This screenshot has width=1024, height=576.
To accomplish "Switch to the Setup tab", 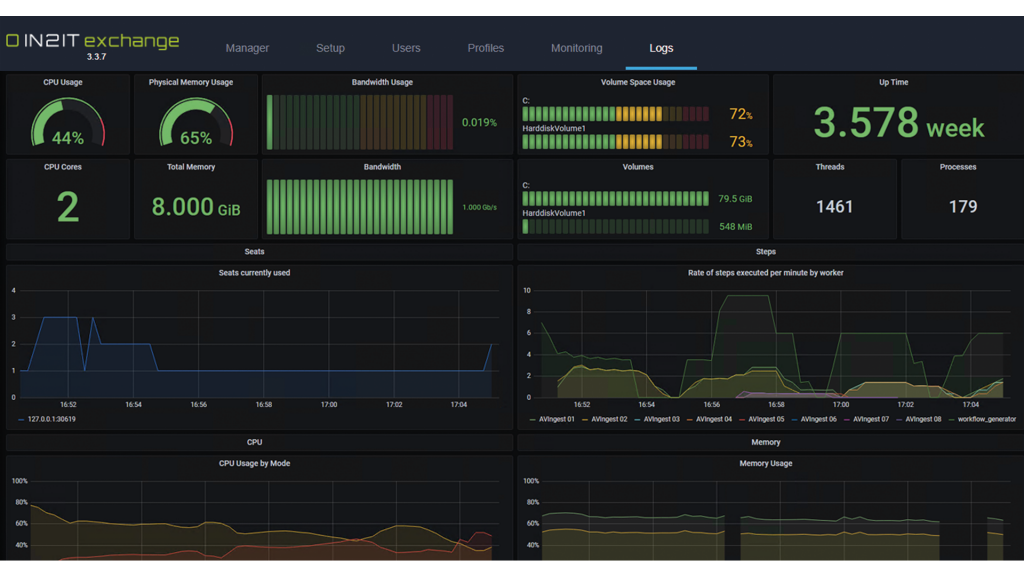I will click(330, 48).
